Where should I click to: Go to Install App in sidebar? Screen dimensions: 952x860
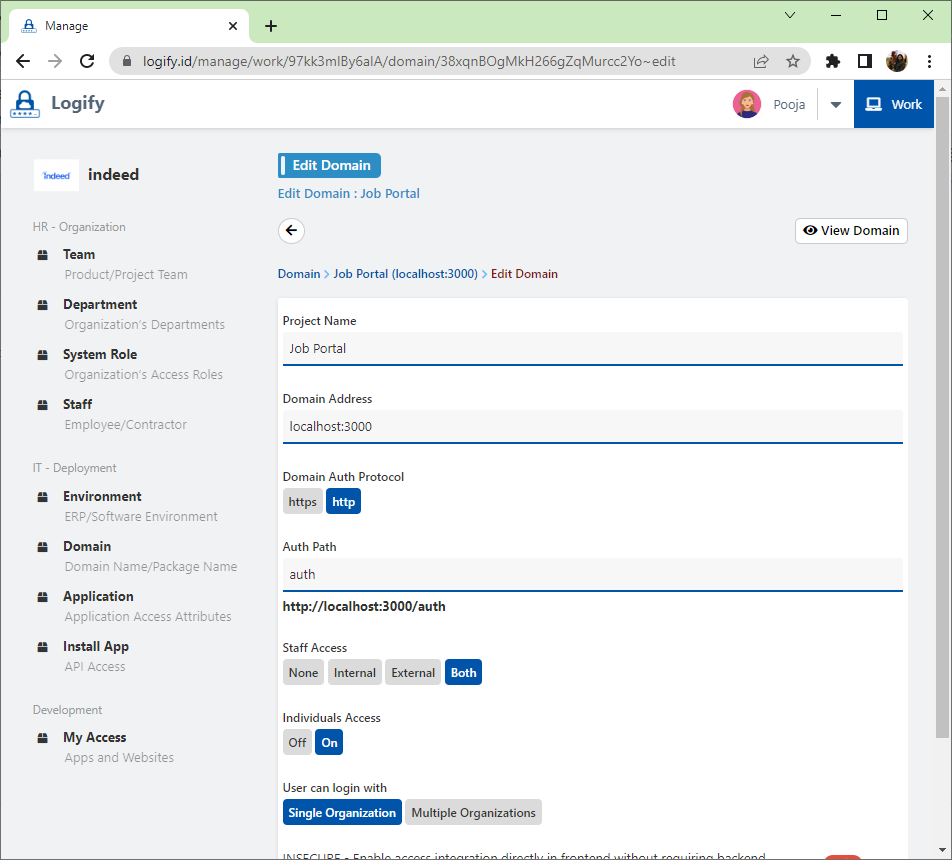coord(96,646)
